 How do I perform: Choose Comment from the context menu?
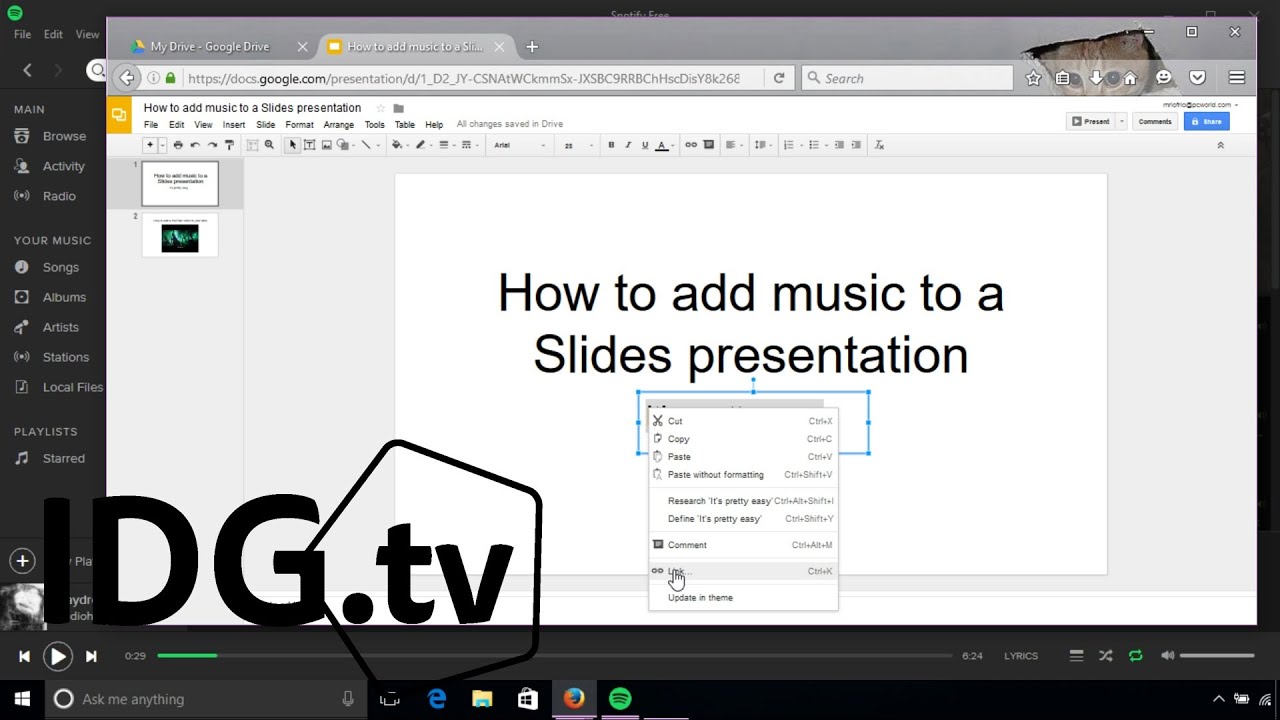(x=743, y=545)
